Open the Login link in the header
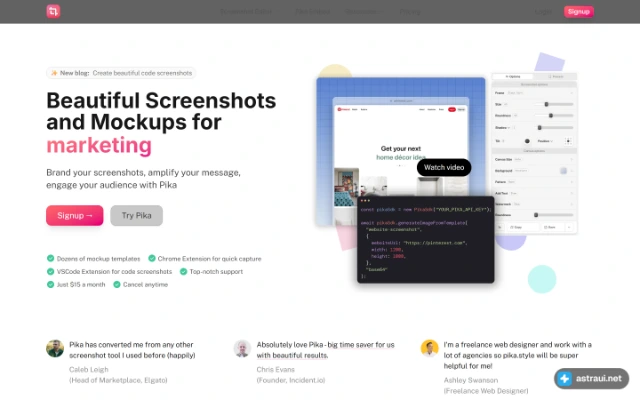 point(543,11)
